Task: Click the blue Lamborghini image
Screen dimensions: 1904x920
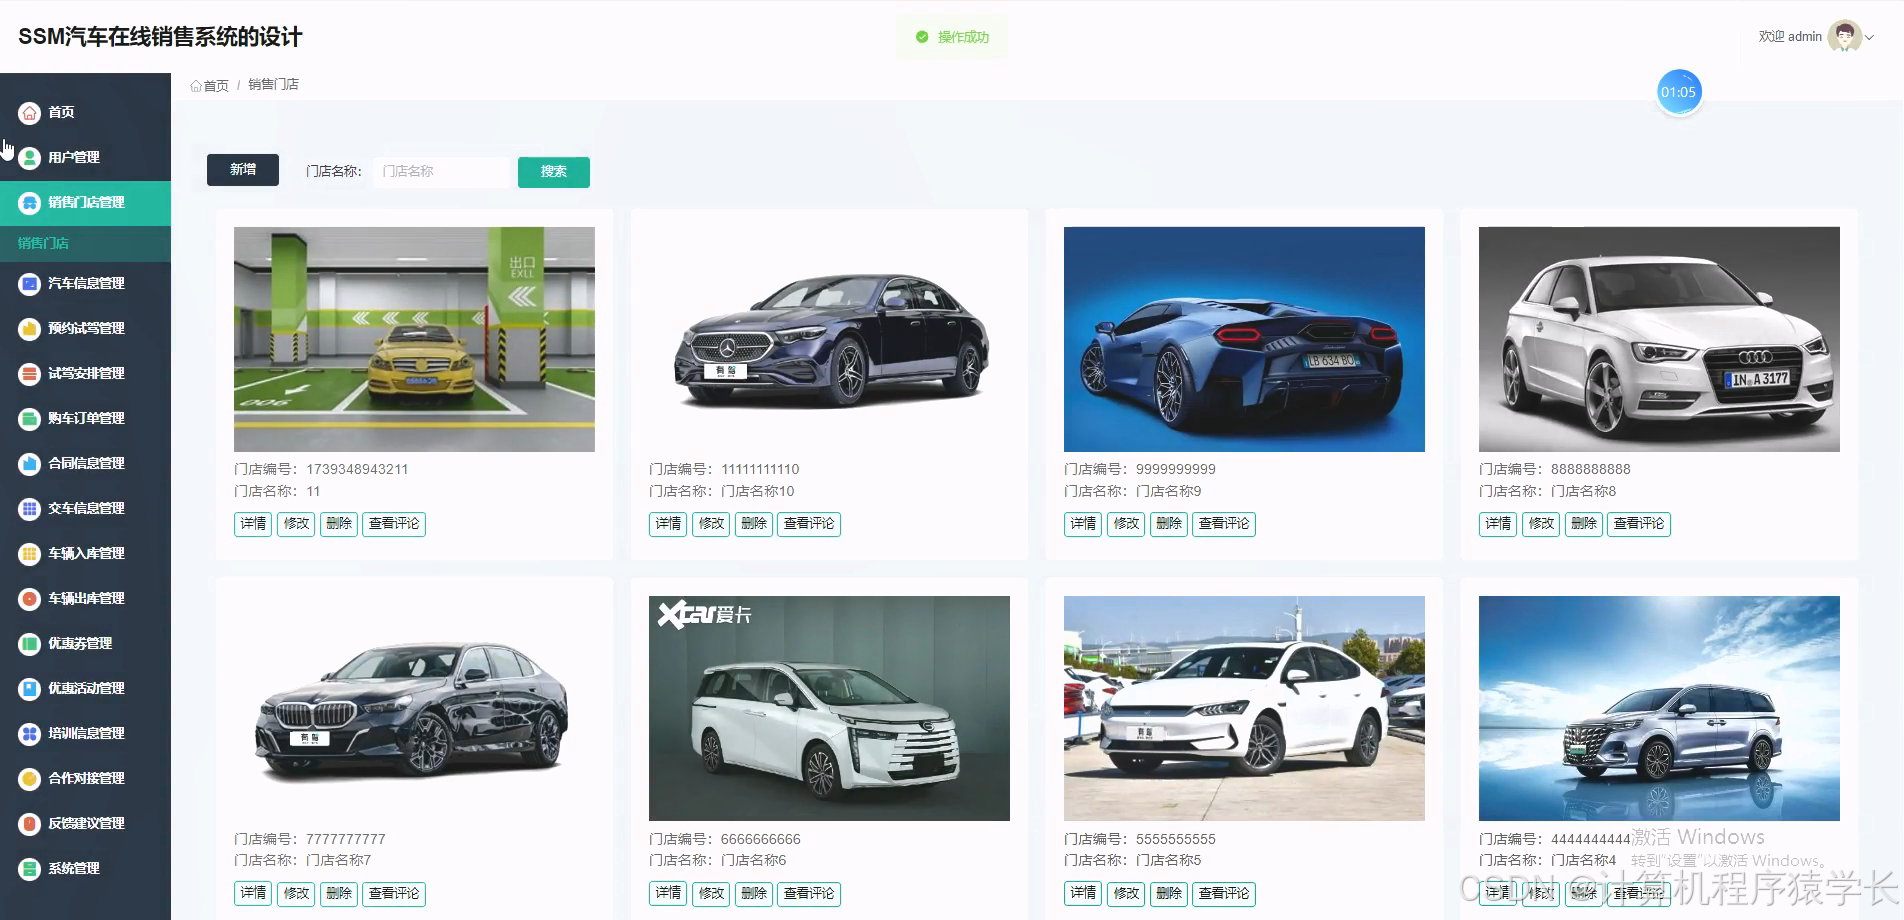Action: pyautogui.click(x=1244, y=339)
